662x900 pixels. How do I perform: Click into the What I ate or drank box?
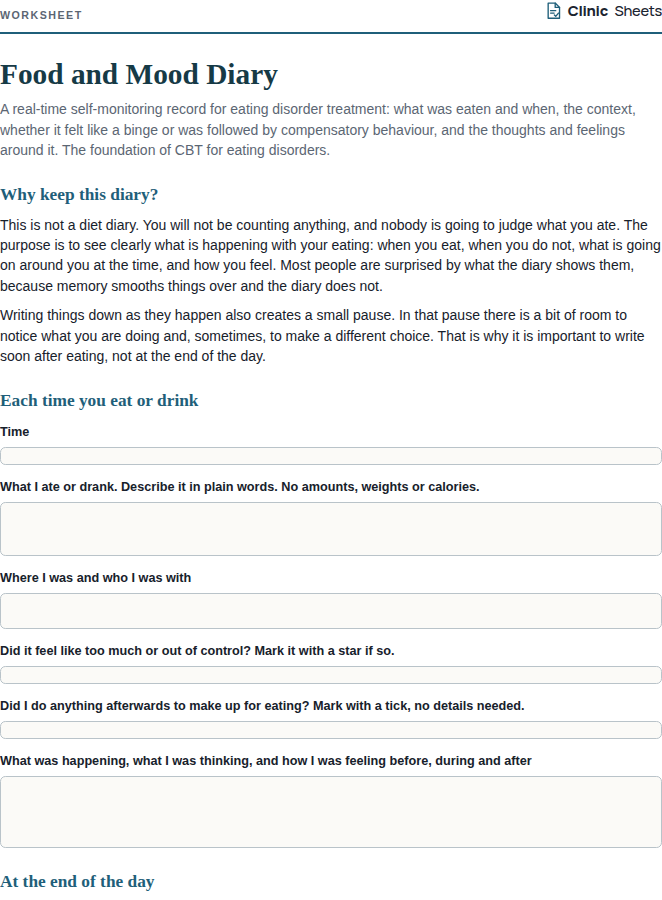[331, 529]
